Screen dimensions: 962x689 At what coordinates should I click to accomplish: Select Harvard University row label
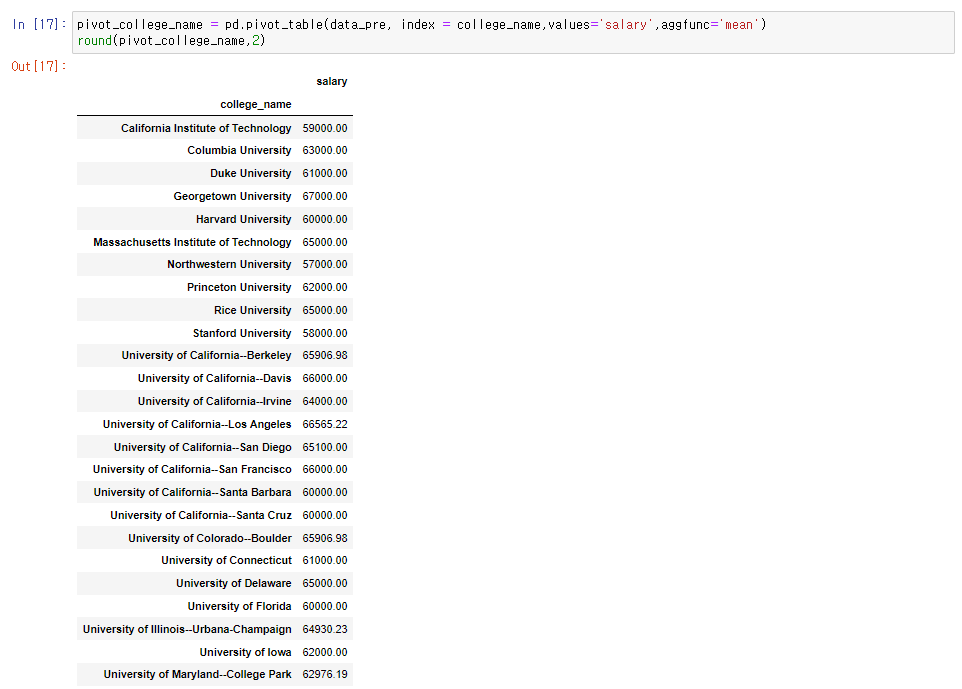tap(244, 219)
